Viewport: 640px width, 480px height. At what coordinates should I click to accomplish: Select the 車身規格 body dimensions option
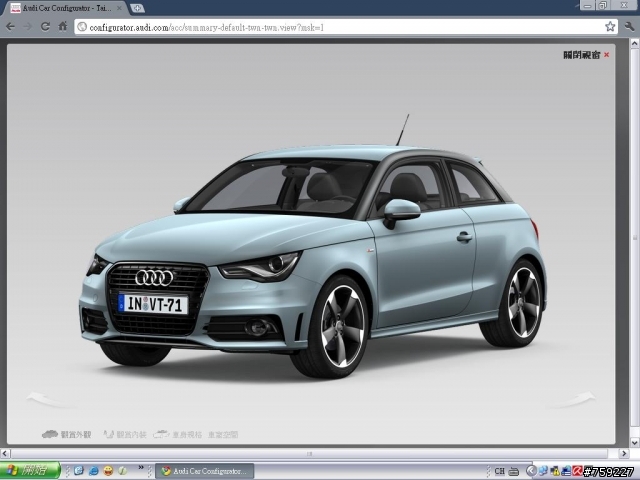pos(178,434)
